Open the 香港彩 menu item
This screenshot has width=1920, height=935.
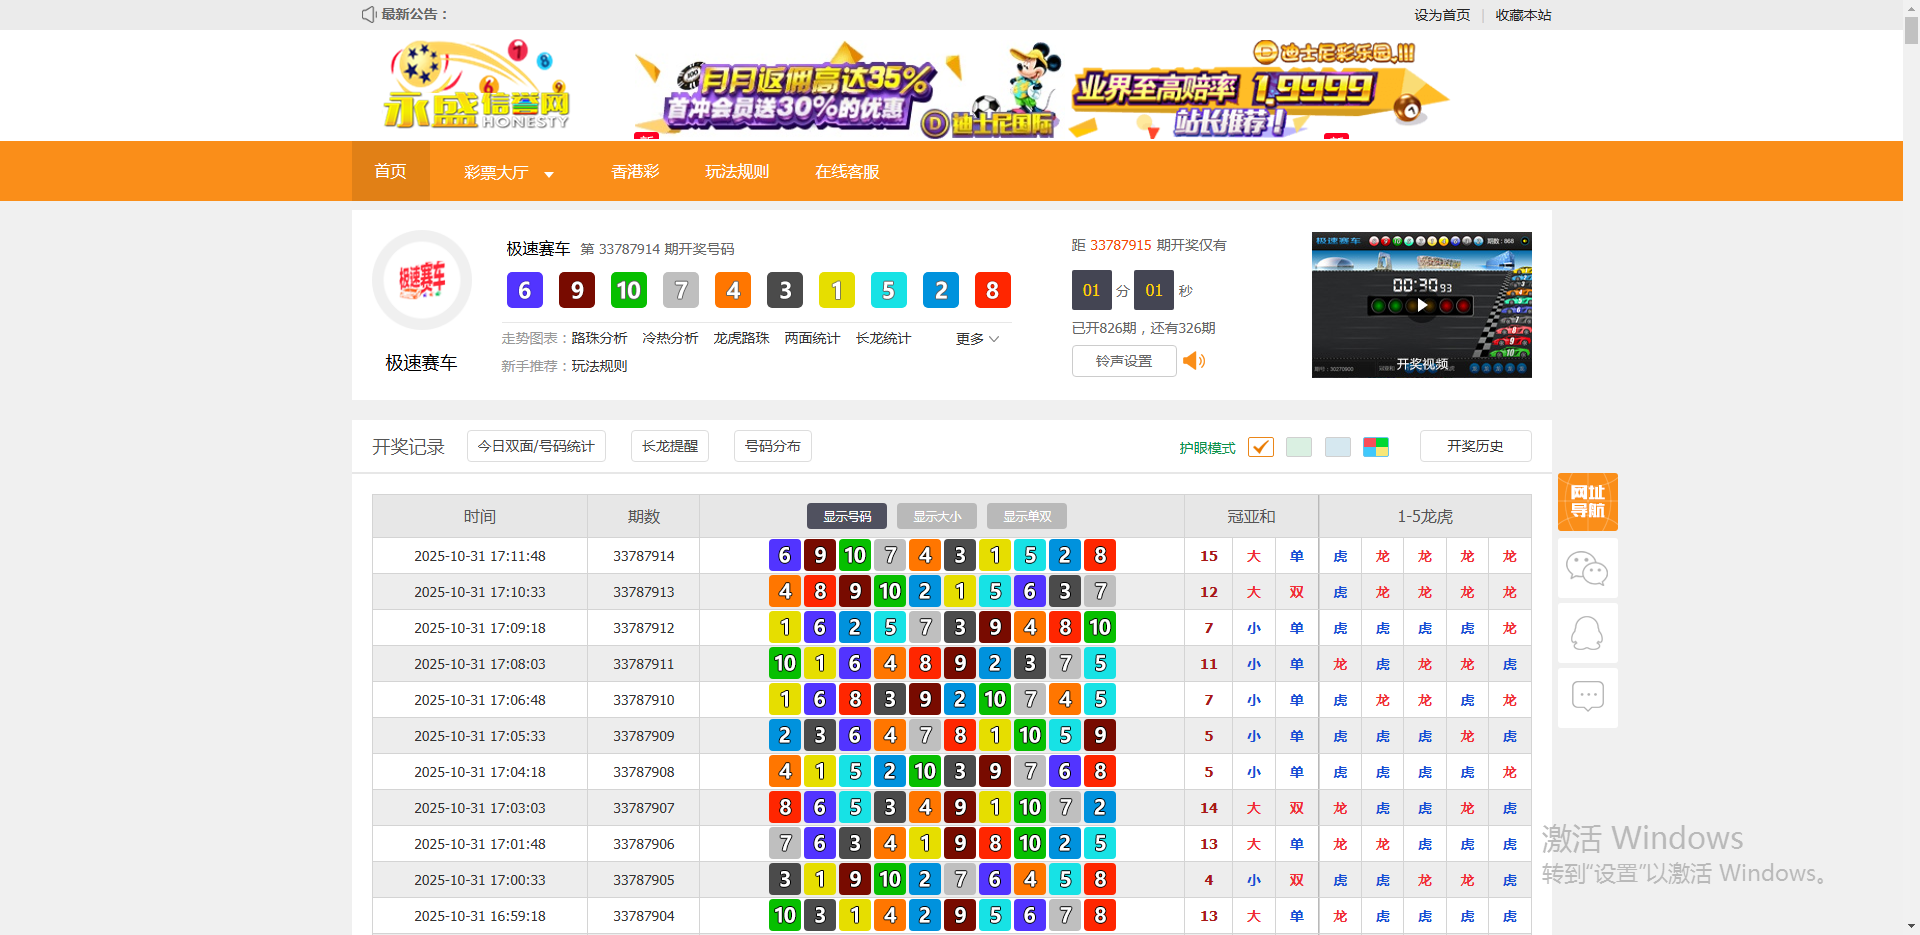635,172
